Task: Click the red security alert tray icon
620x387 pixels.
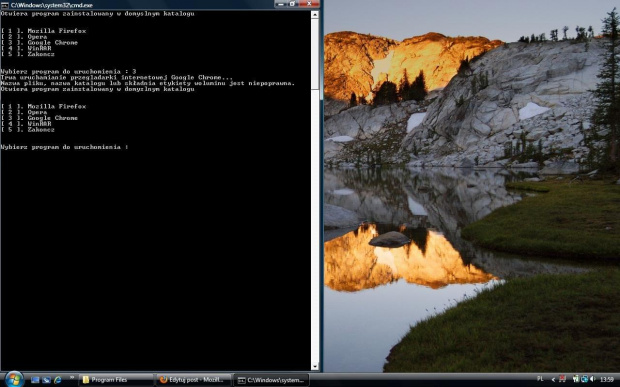Action: tap(562, 379)
